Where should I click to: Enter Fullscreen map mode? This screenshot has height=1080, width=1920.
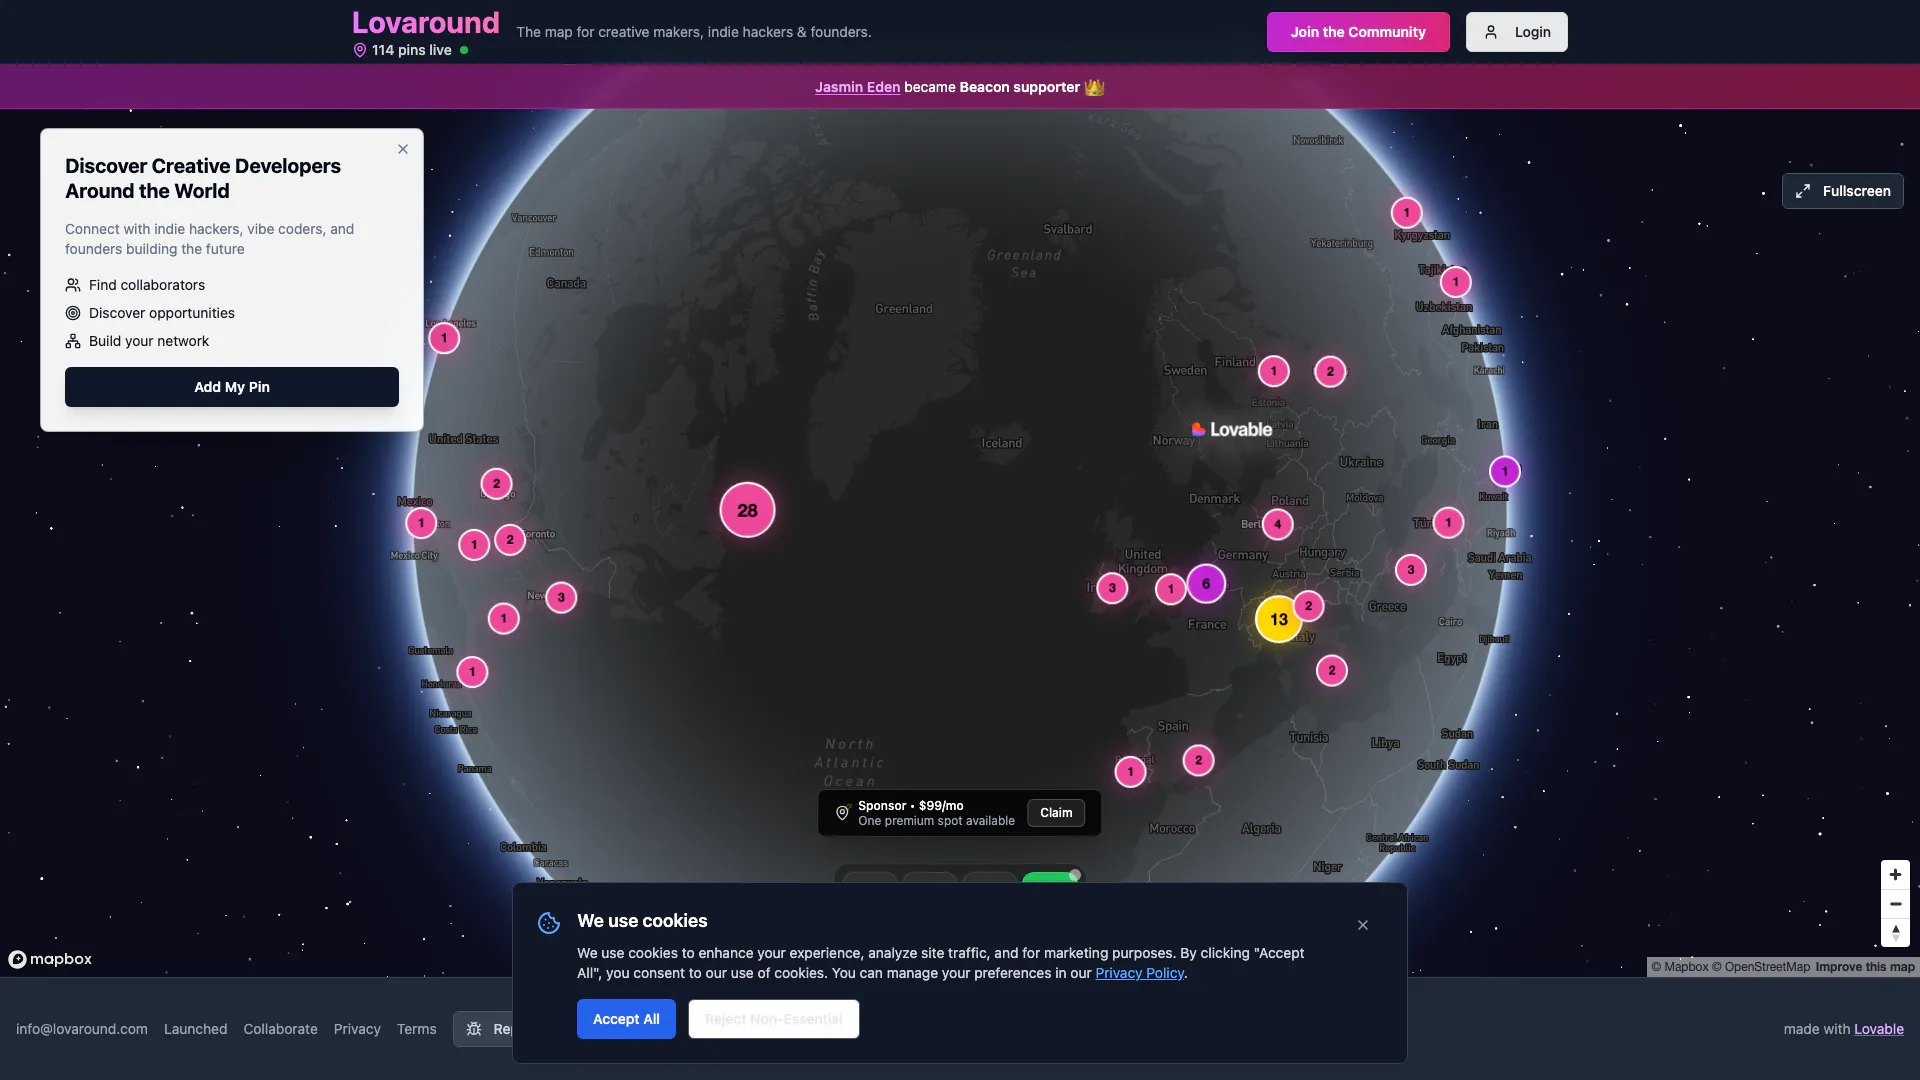[x=1842, y=191]
